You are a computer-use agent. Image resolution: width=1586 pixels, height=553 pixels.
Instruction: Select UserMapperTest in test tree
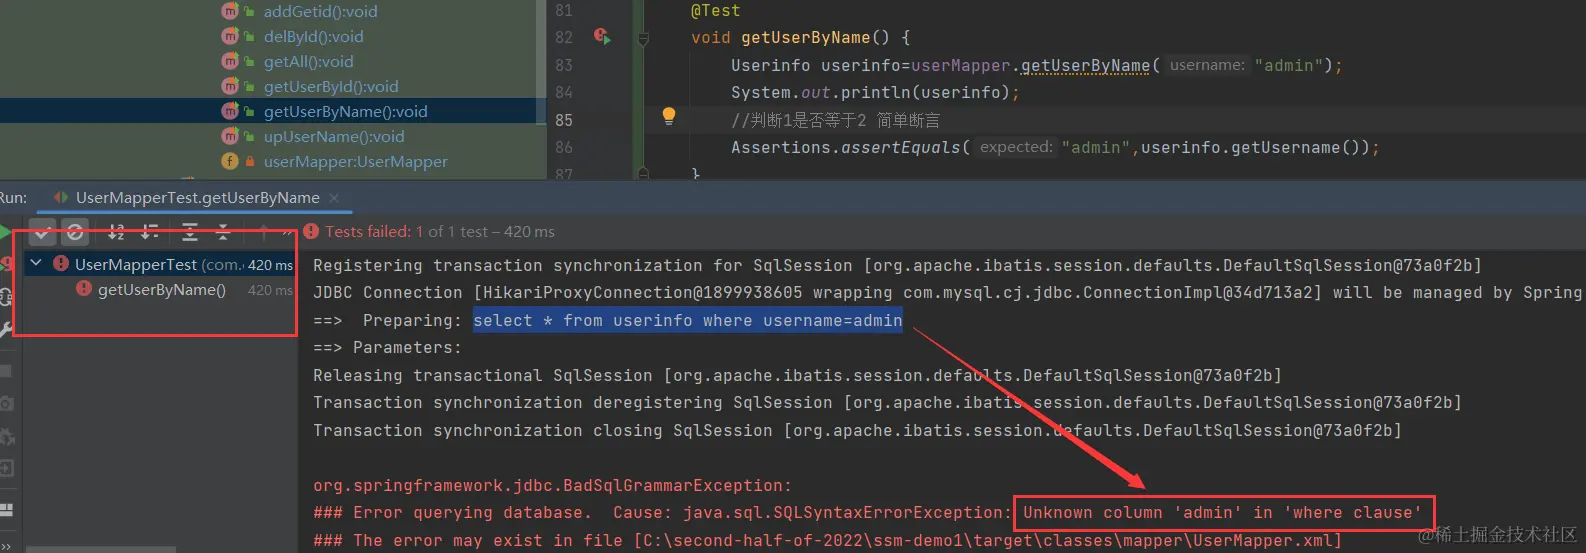[160, 264]
